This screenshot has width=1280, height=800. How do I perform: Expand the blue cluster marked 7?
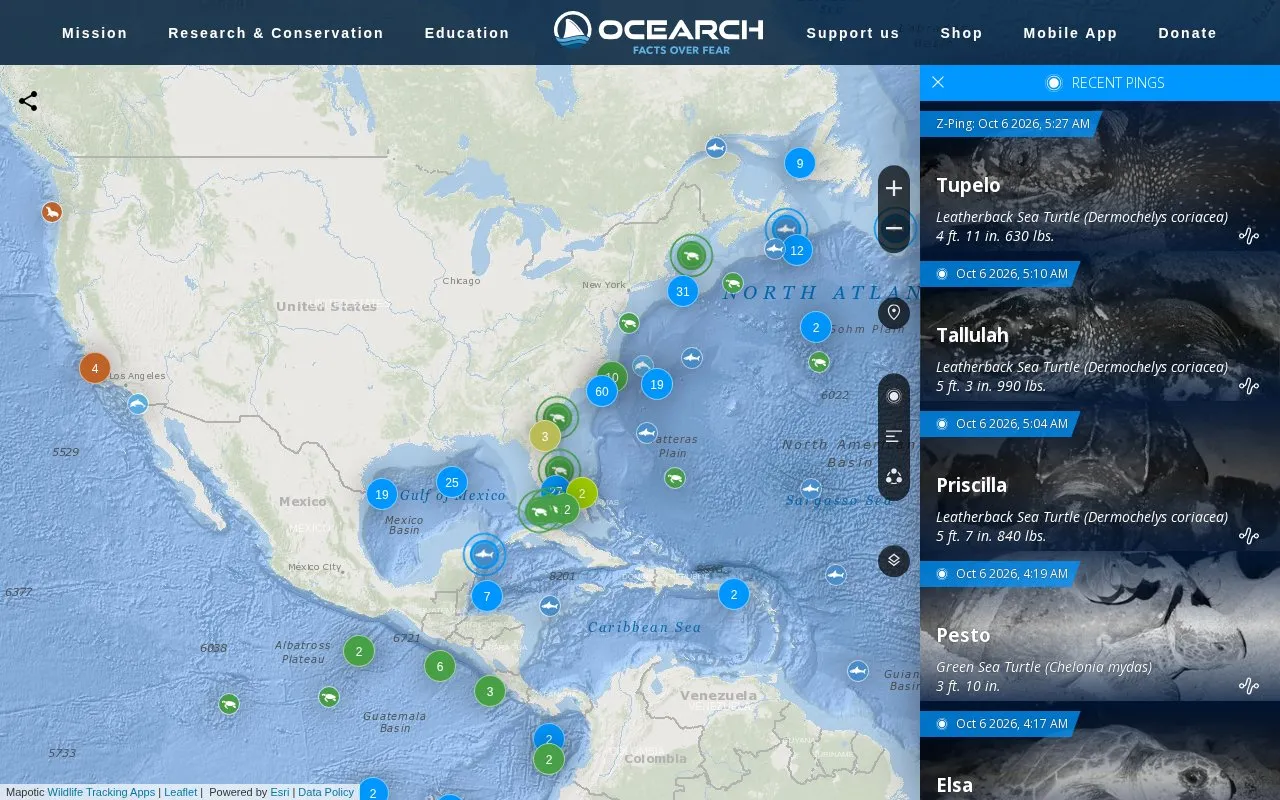click(x=487, y=597)
